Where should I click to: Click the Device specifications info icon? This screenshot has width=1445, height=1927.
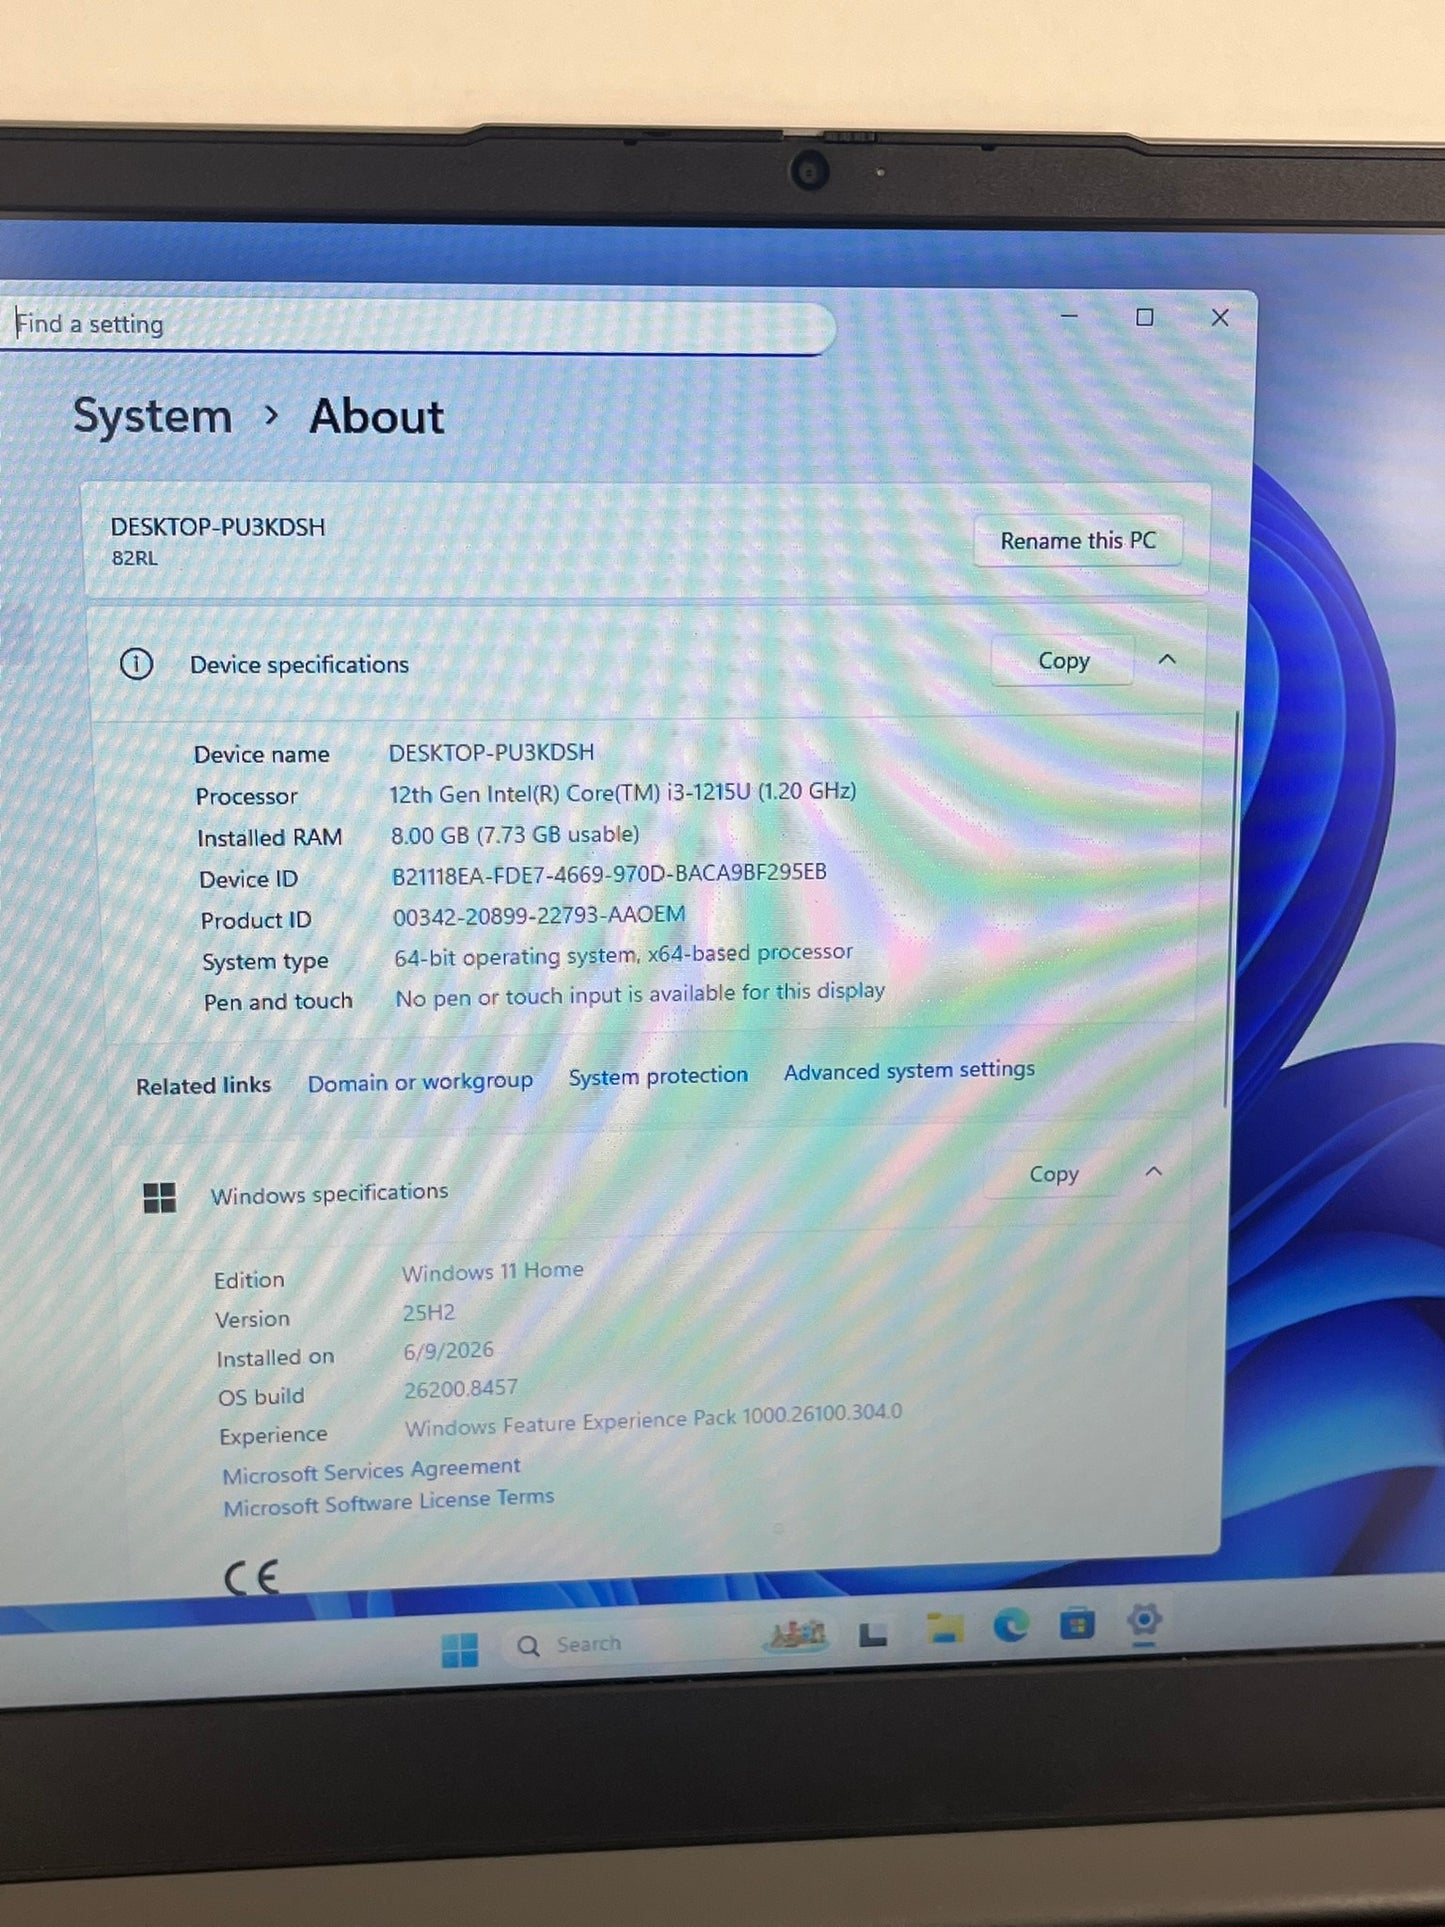(x=136, y=664)
